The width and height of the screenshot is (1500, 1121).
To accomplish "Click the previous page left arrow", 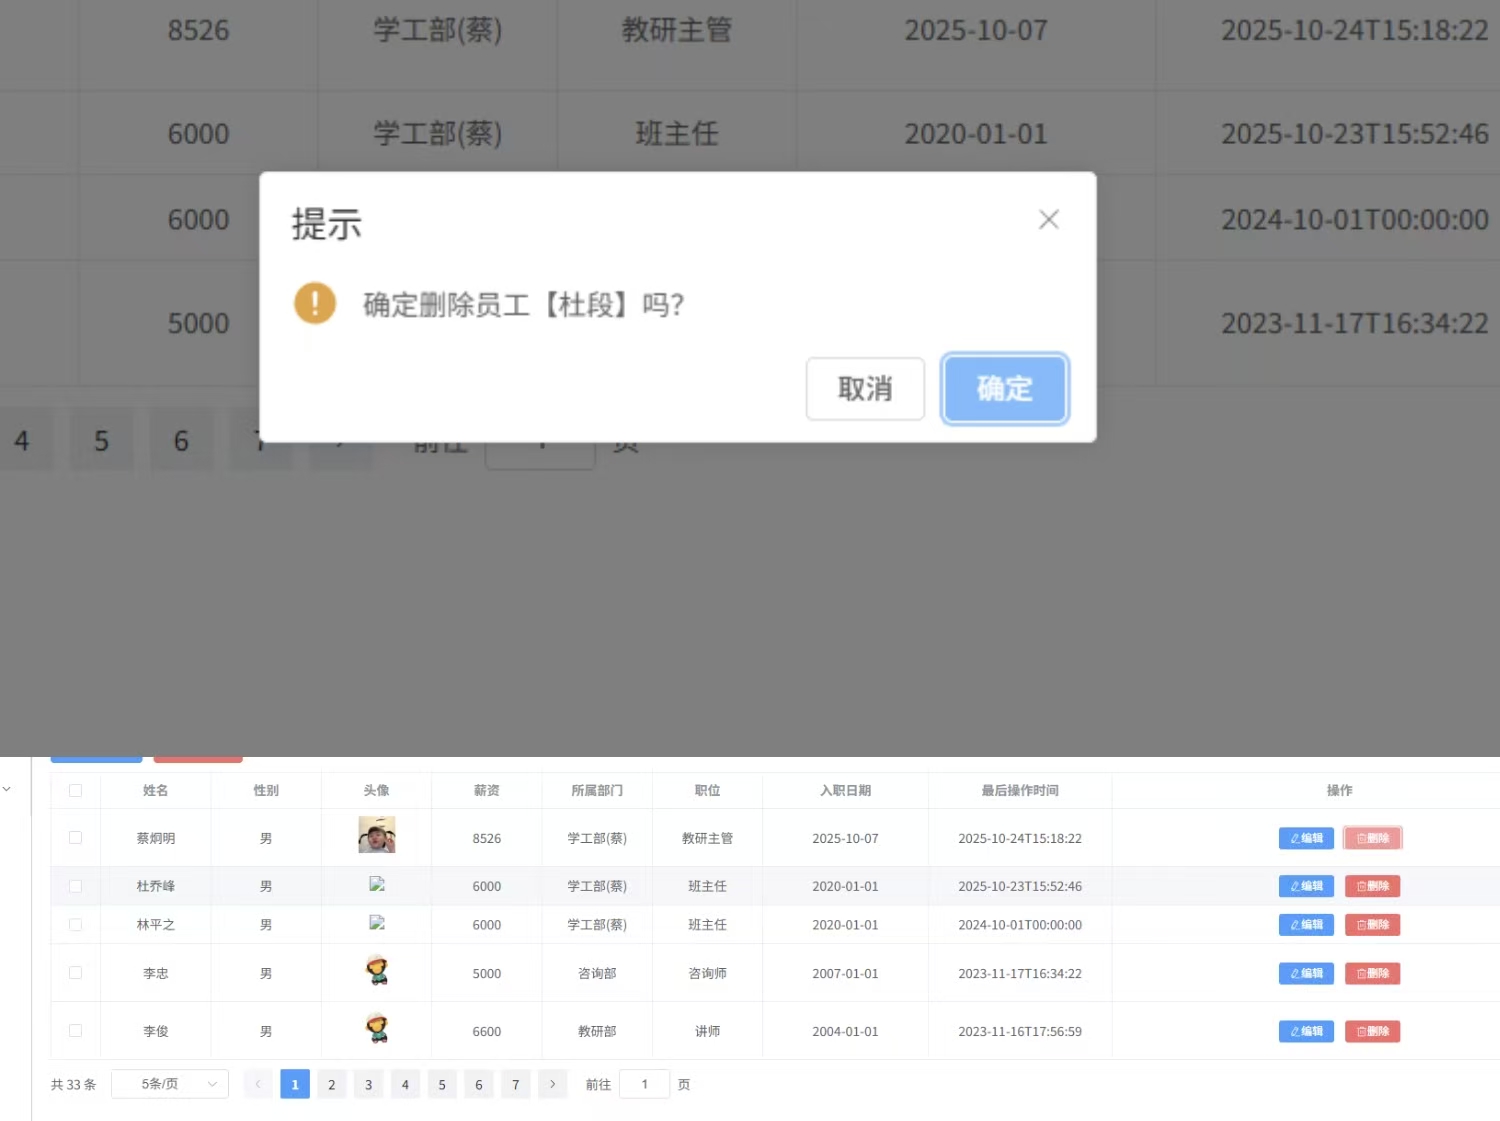I will [258, 1084].
